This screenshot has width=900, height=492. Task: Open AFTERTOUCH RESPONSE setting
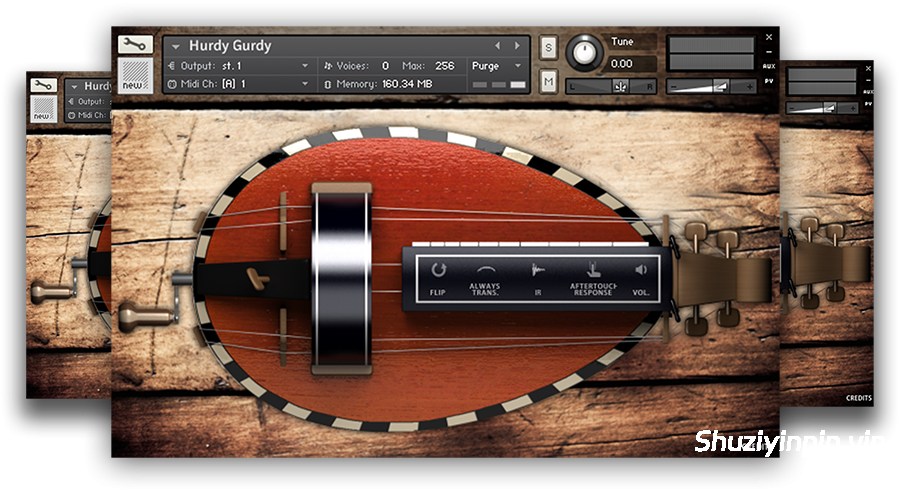(593, 280)
